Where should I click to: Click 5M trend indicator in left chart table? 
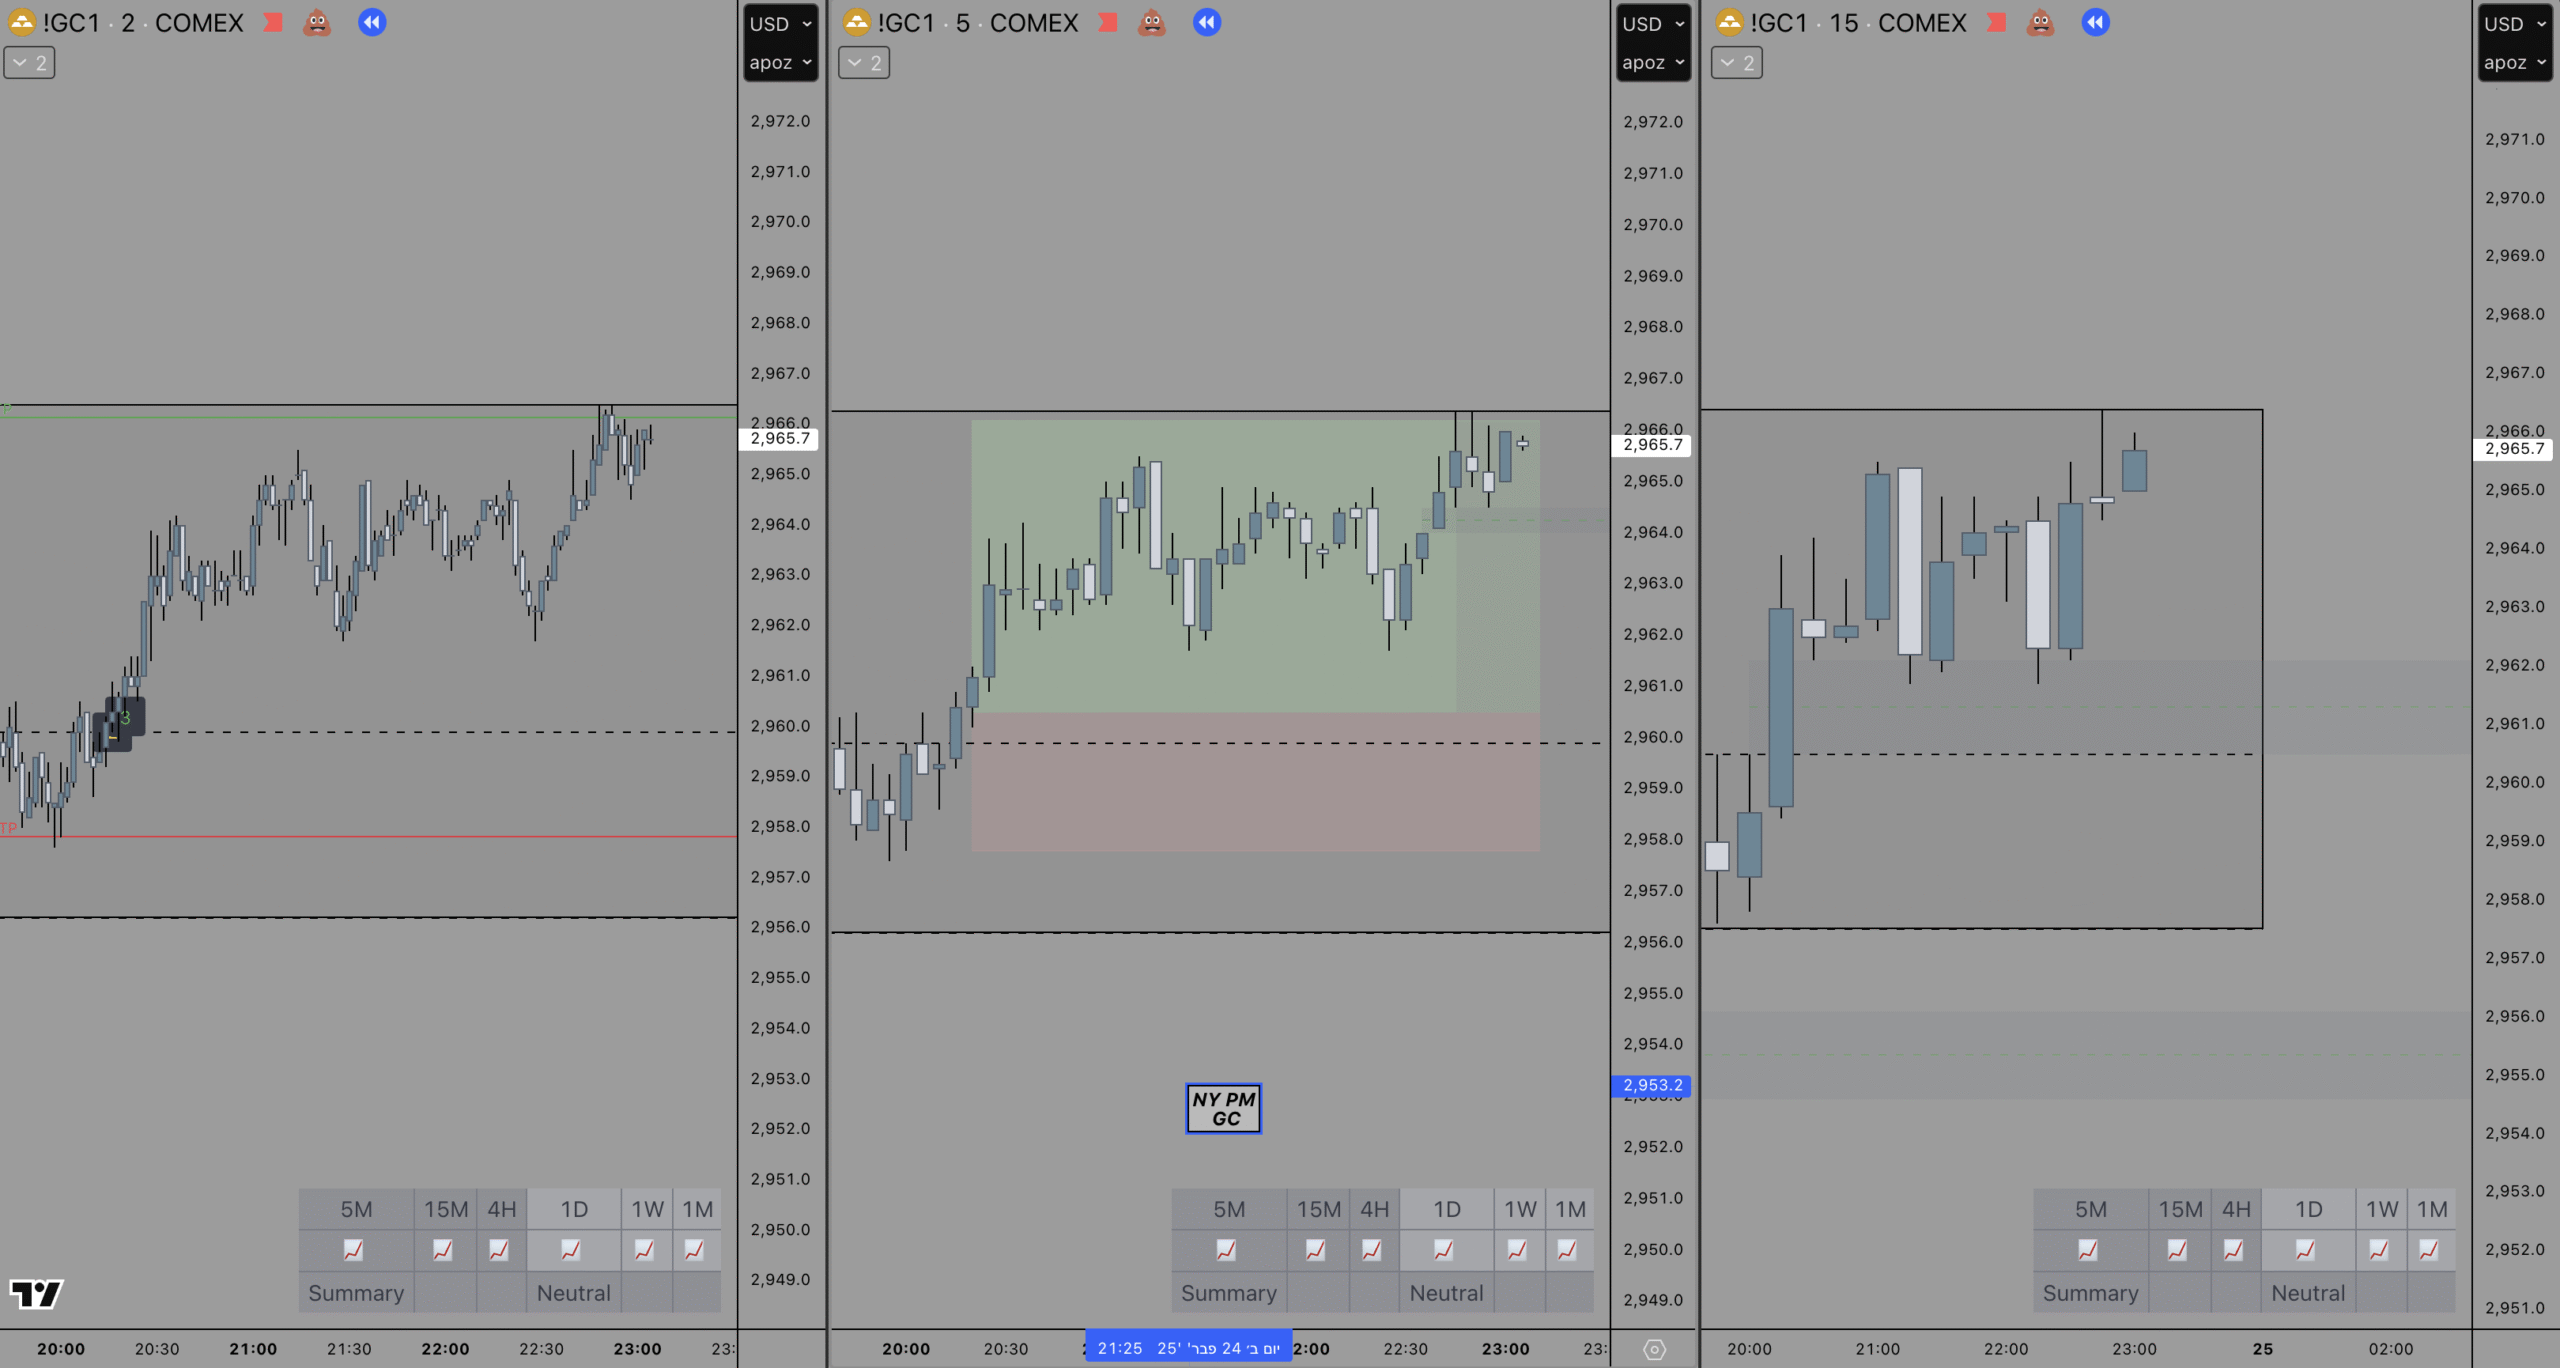point(354,1250)
